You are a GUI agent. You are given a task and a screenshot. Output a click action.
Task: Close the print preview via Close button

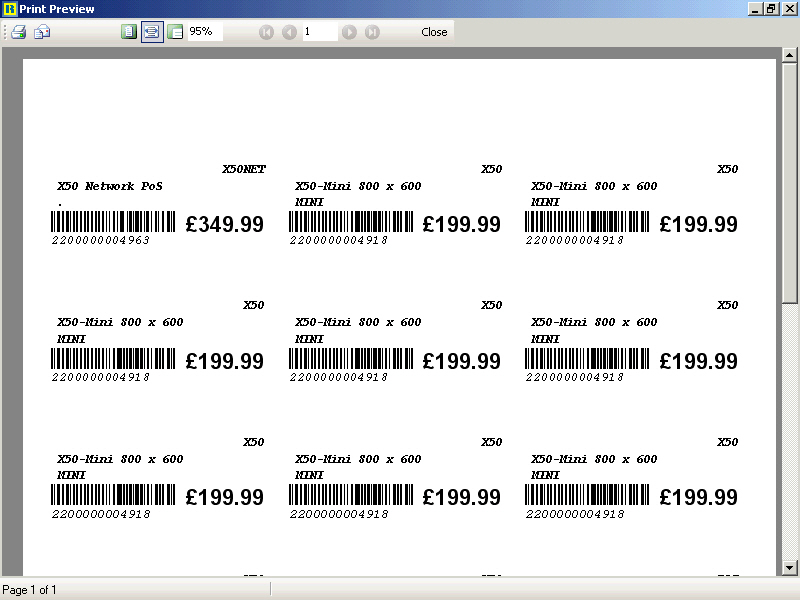(x=434, y=32)
